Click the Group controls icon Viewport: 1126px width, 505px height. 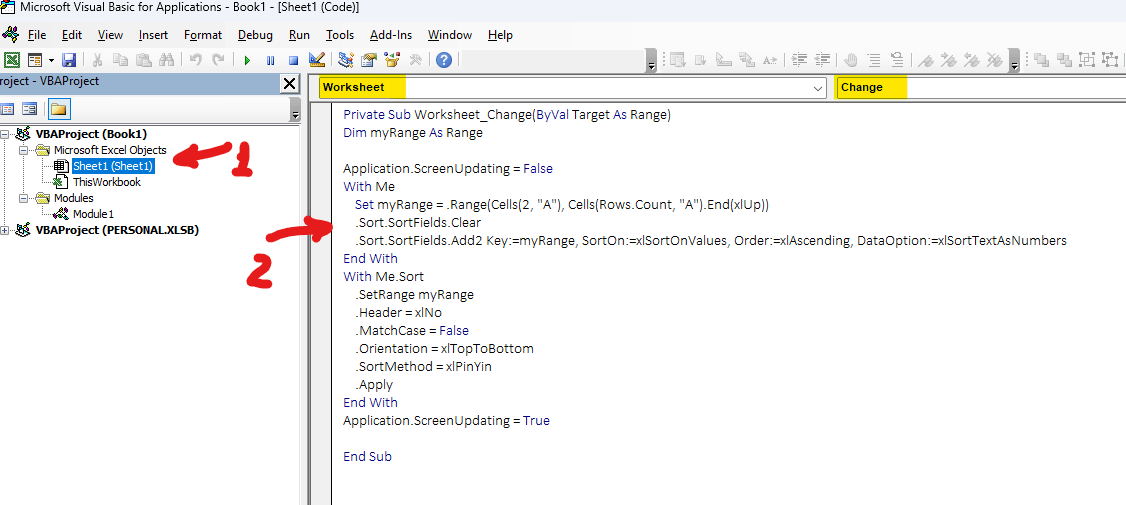1087,60
